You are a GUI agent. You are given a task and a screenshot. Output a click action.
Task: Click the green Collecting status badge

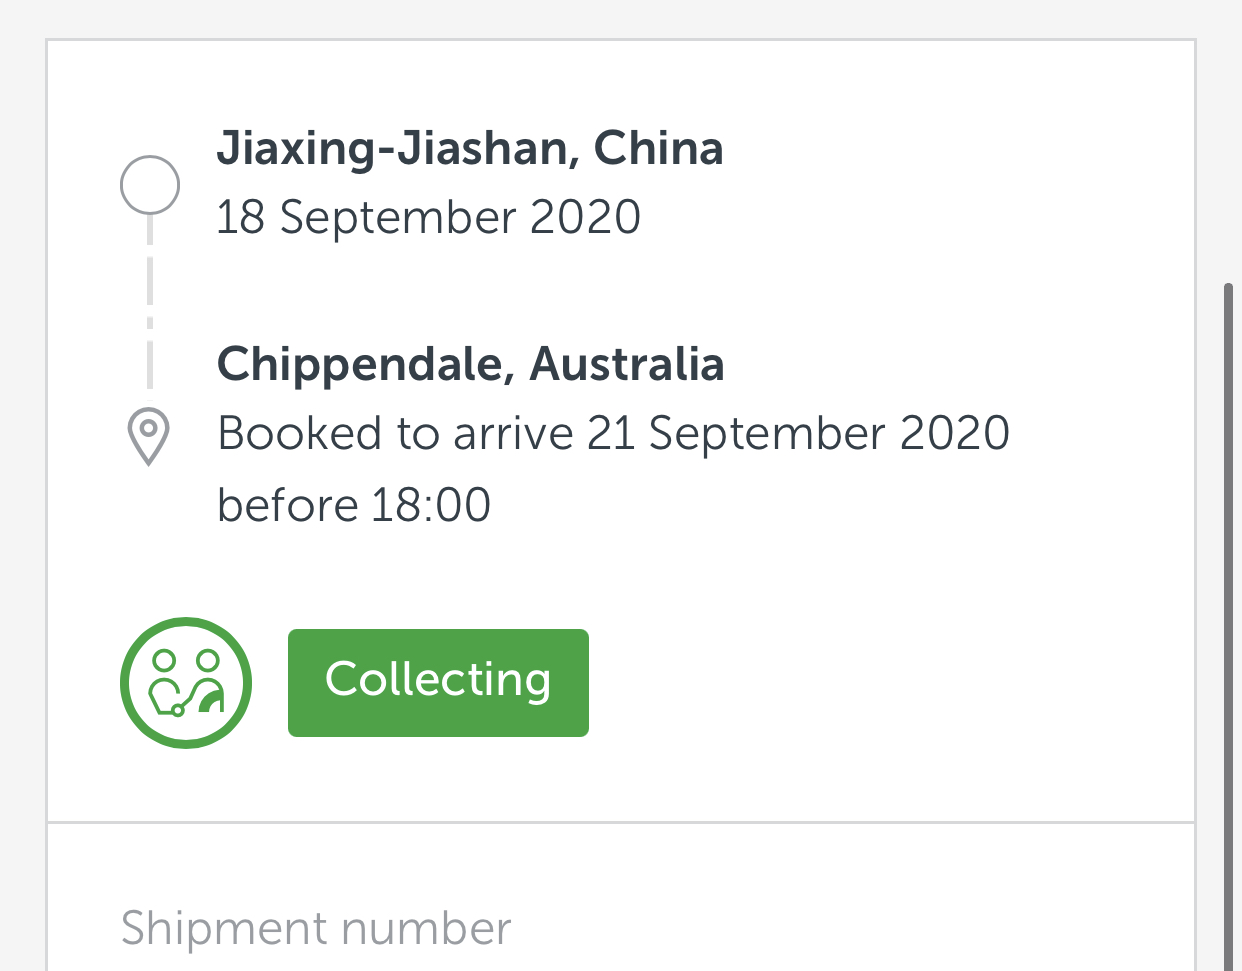coord(438,683)
